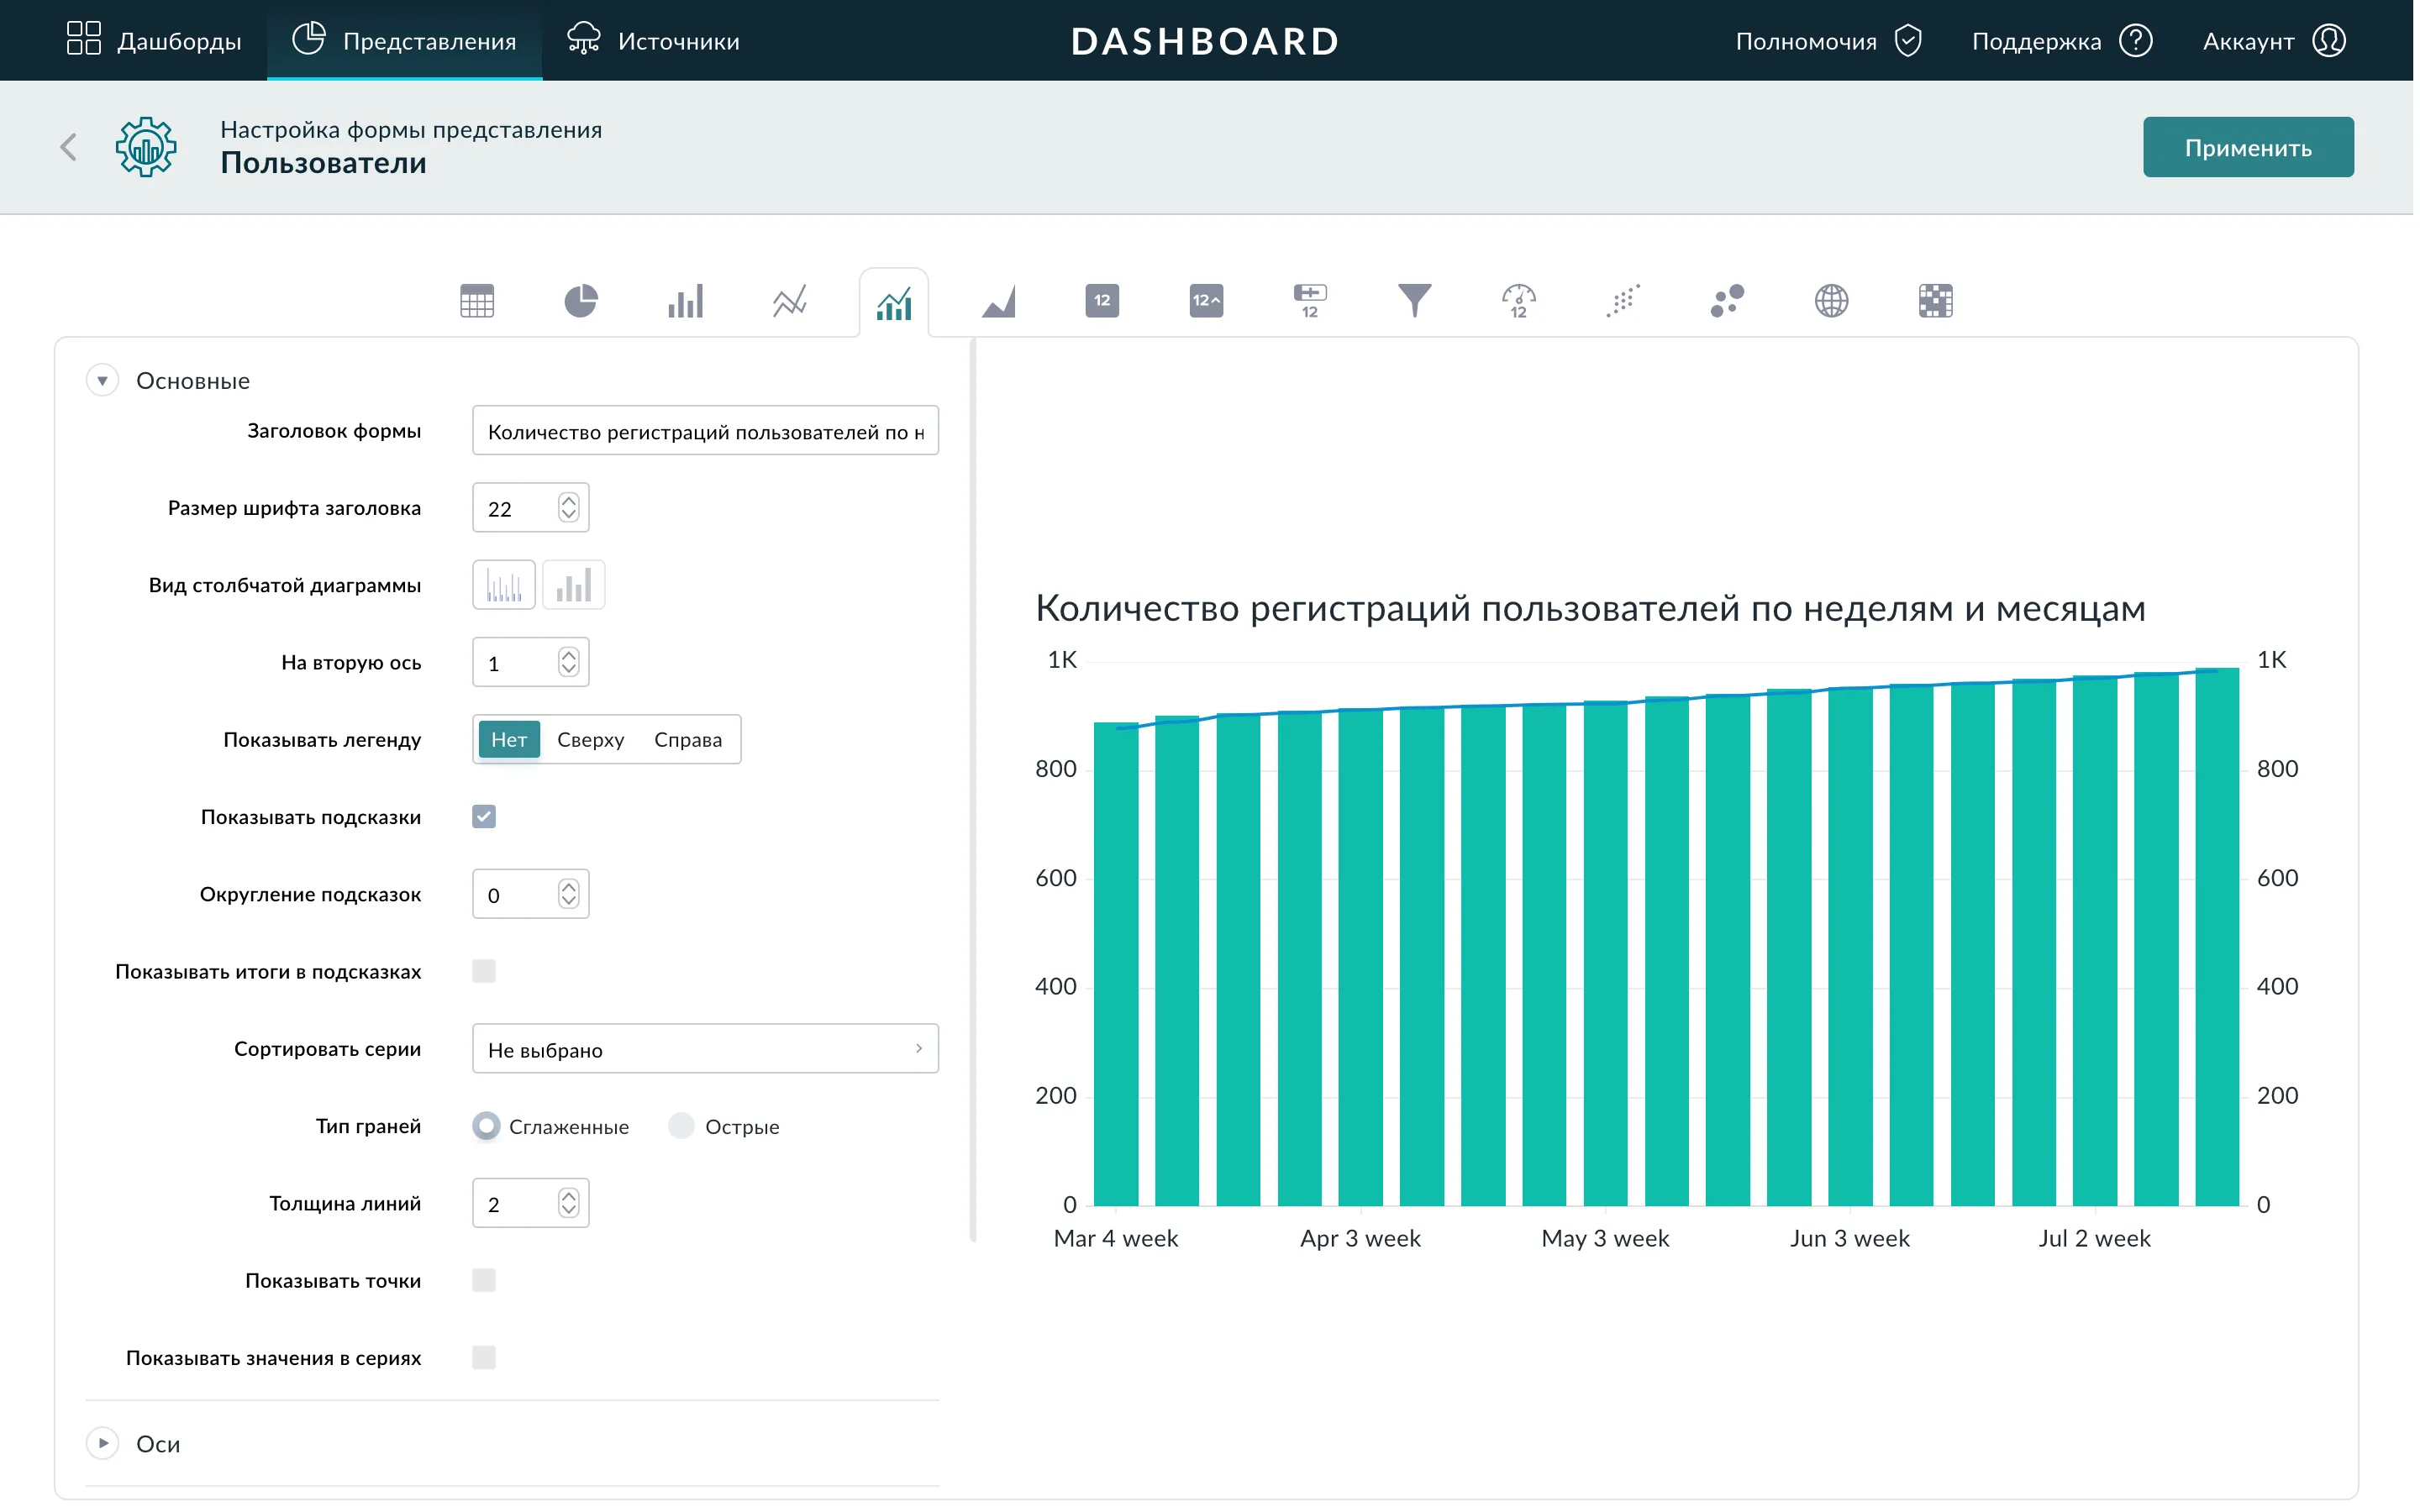The image size is (2420, 1512).
Task: Select the globe map chart icon
Action: (x=1831, y=301)
